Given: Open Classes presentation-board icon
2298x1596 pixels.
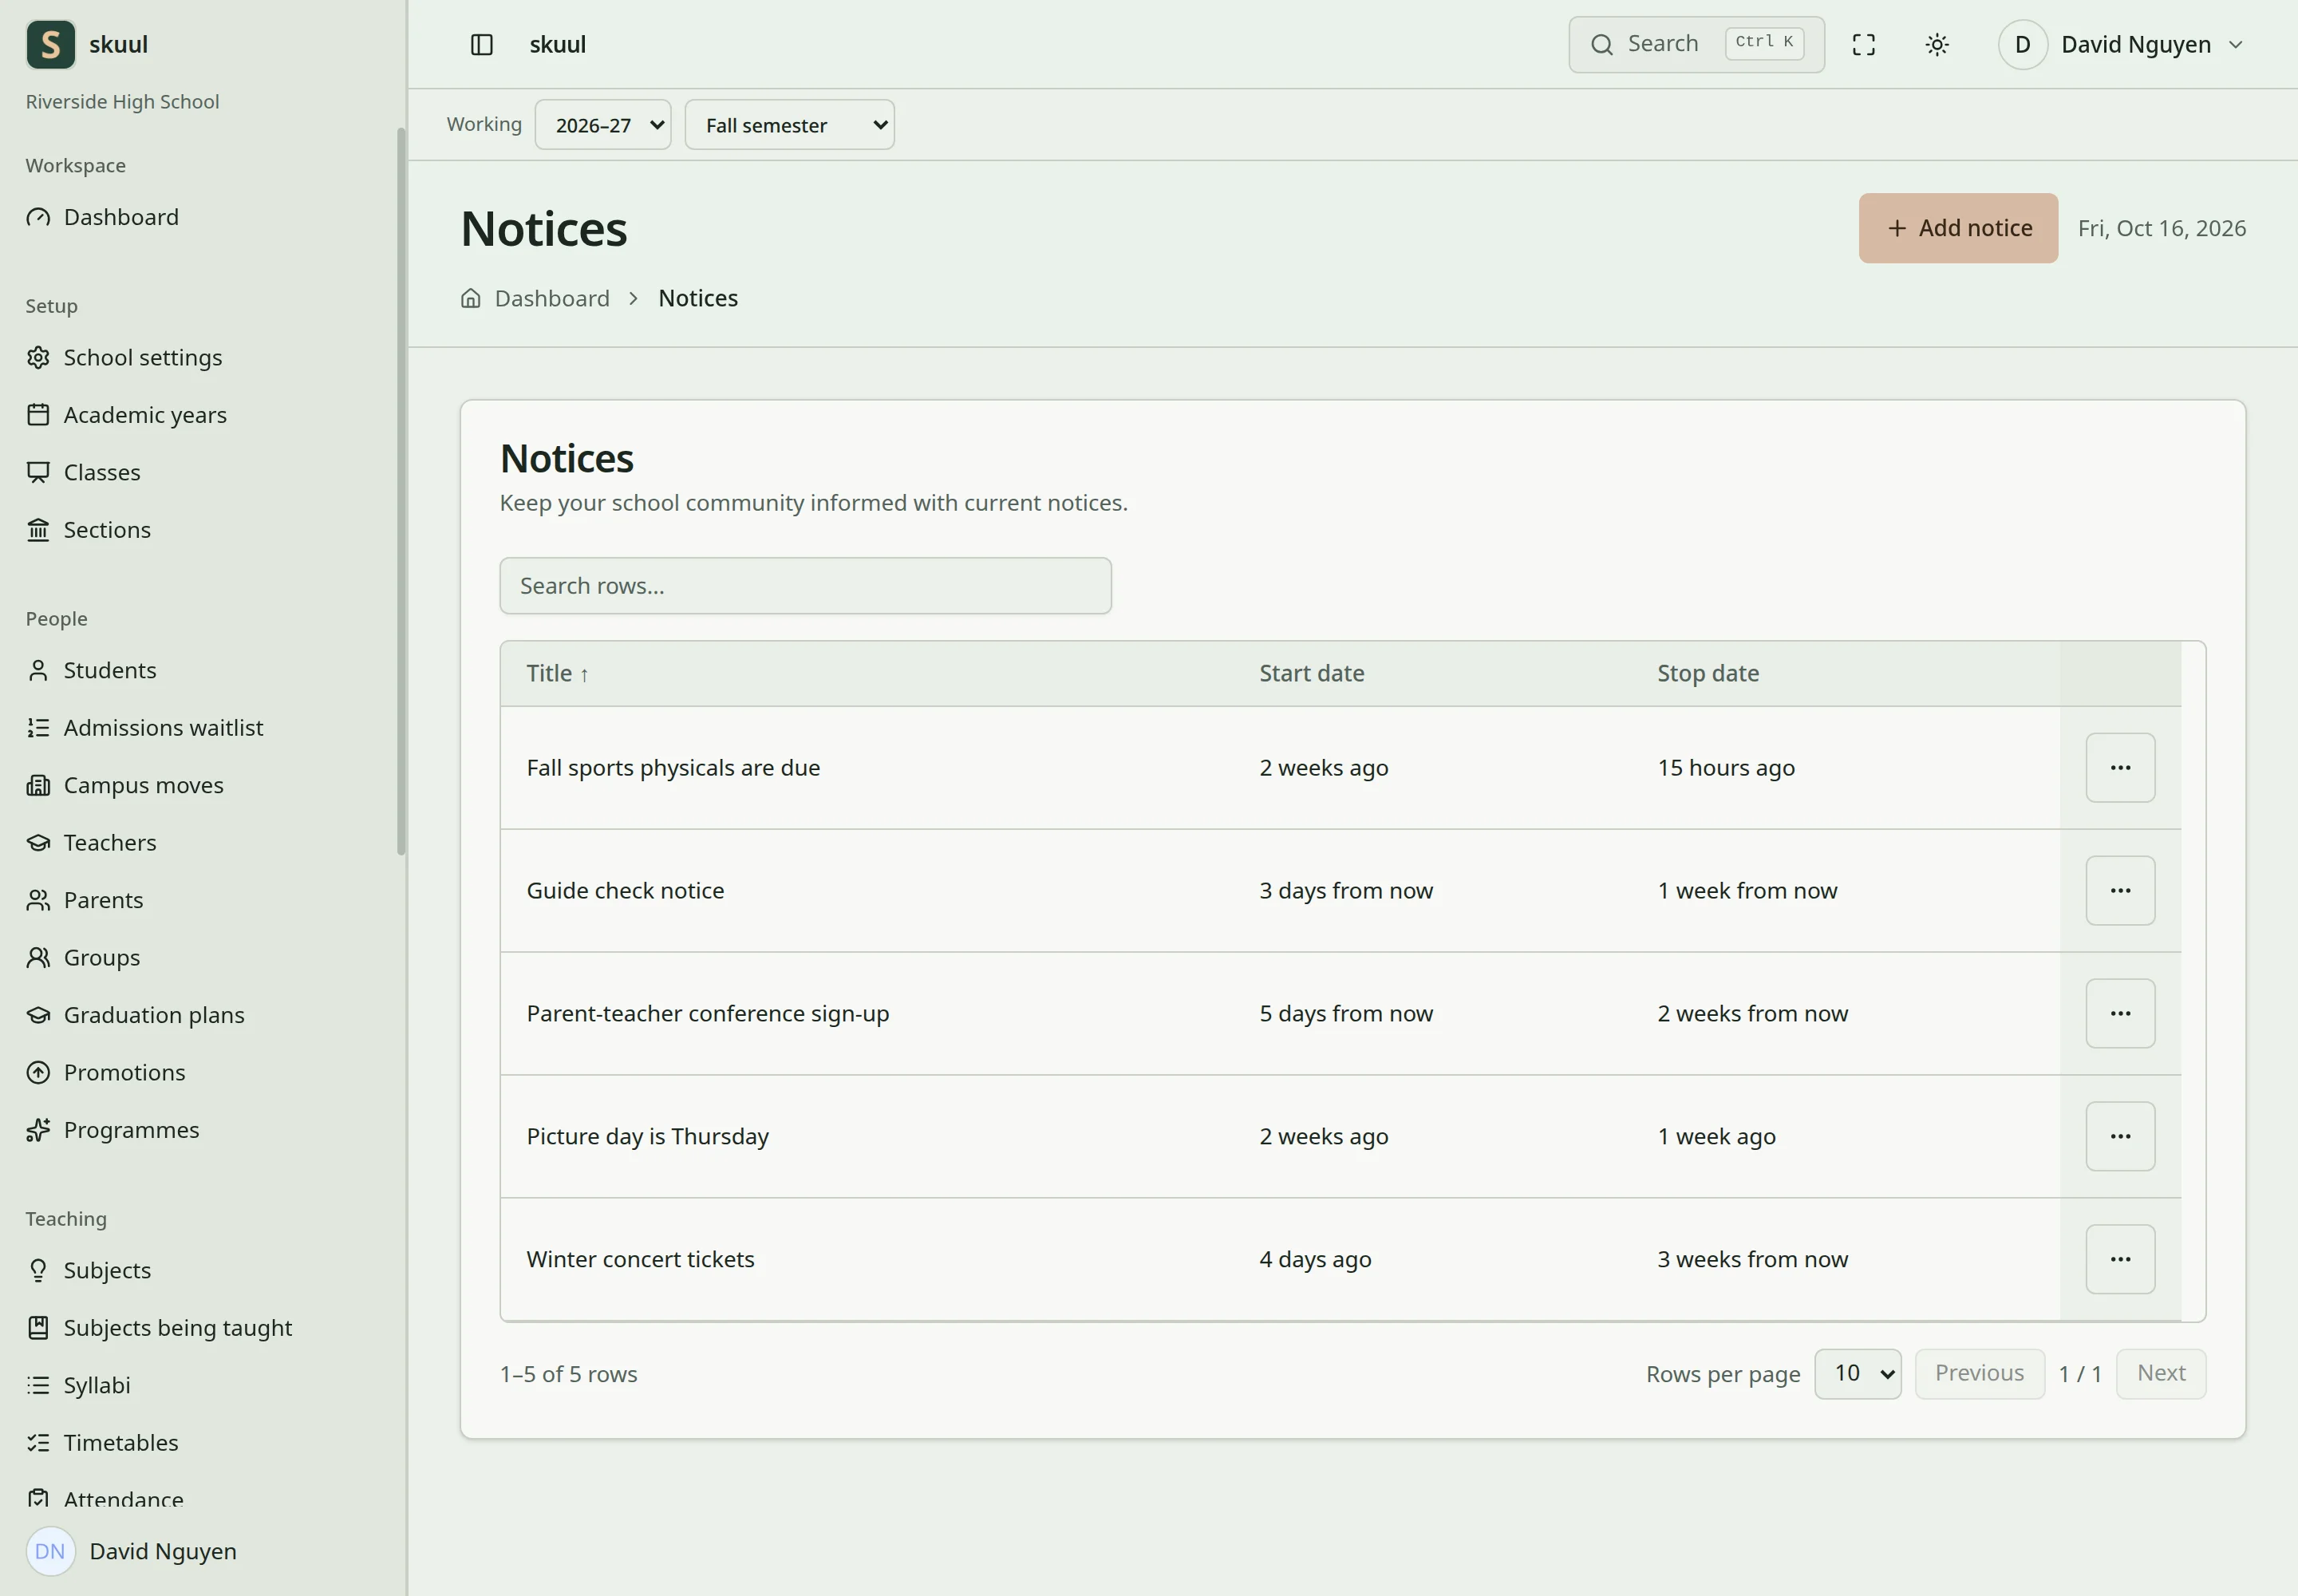Looking at the screenshot, I should 38,472.
